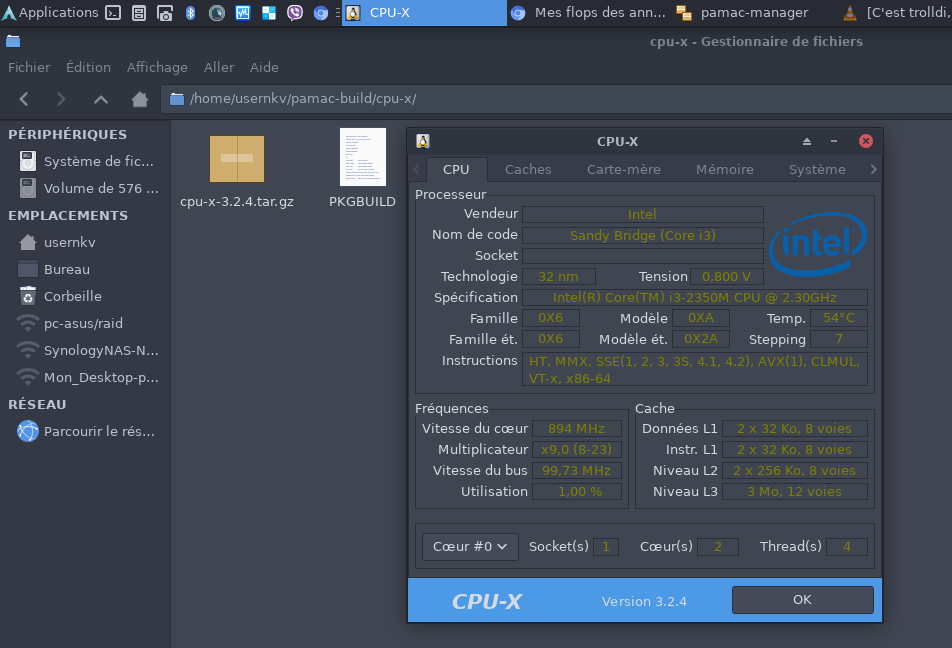This screenshot has height=648, width=952.
Task: Open the Aide menu
Action: tap(264, 67)
